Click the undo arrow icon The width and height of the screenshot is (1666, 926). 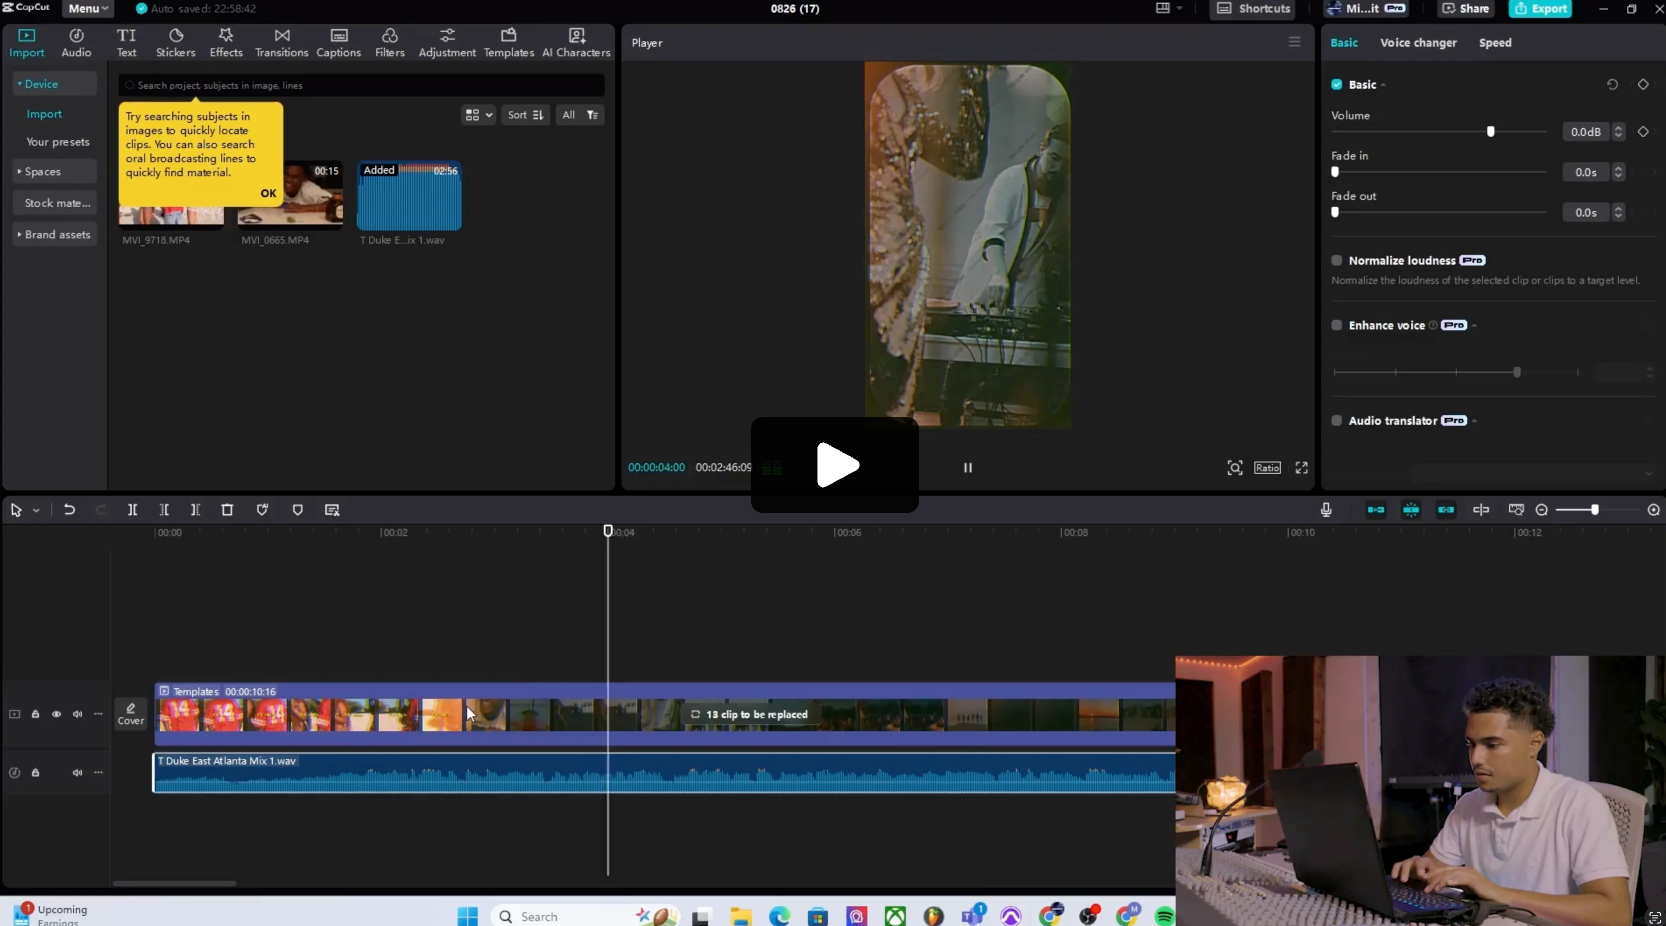point(69,510)
